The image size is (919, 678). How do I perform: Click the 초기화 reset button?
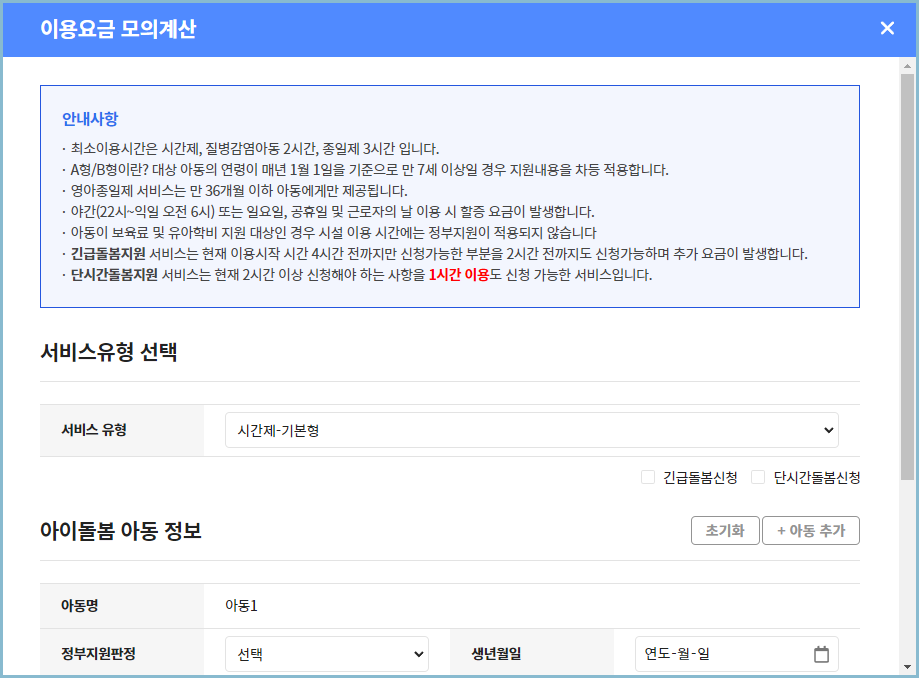coord(724,530)
